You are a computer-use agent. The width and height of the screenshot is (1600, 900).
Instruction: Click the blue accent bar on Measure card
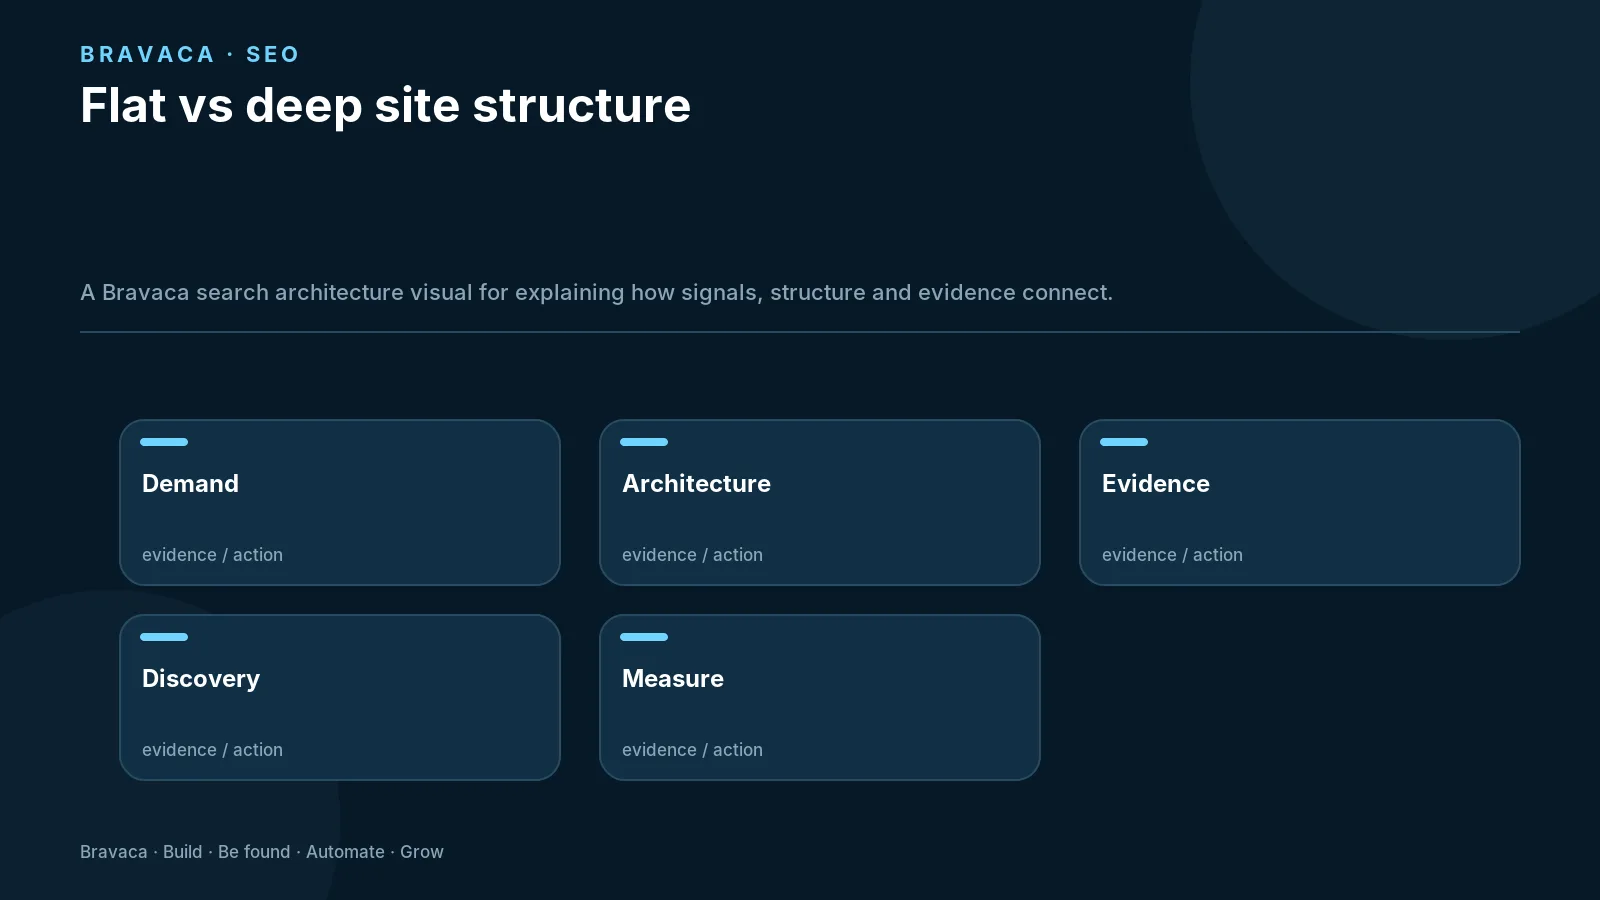[x=644, y=637]
